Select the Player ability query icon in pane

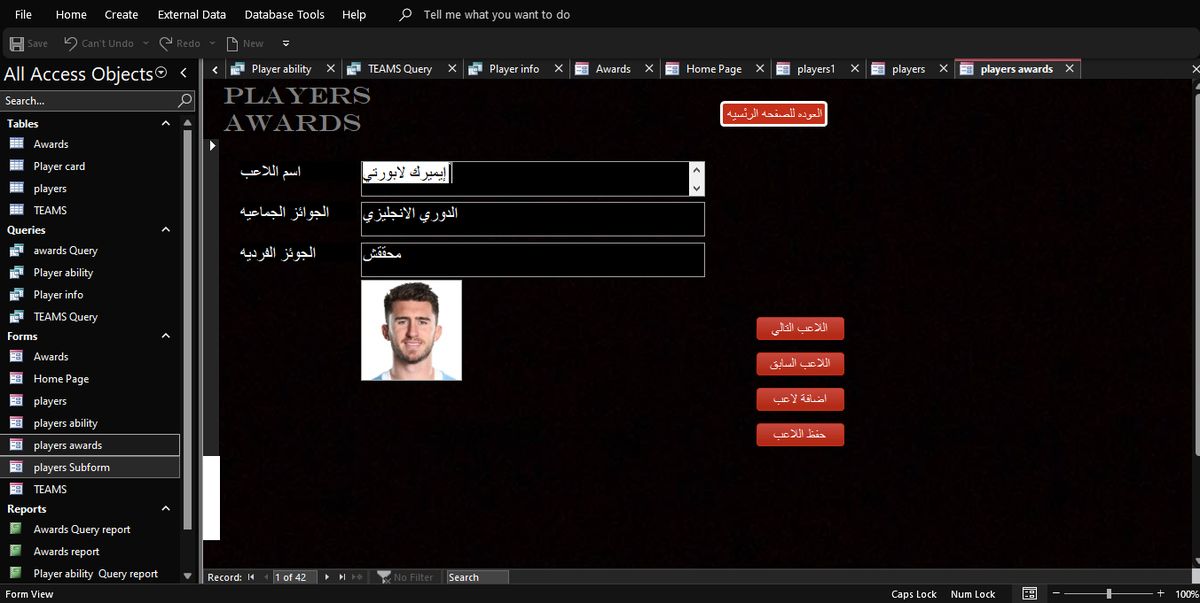pos(16,272)
